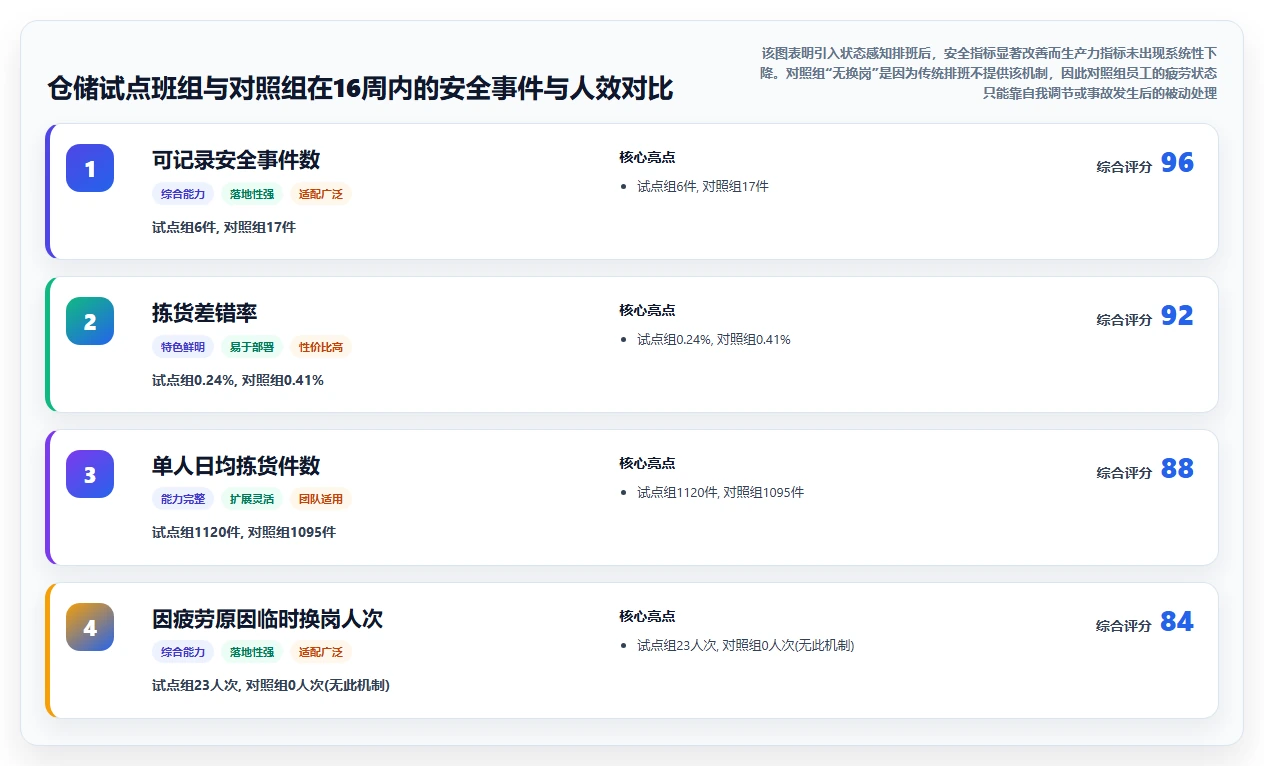Click 落地性强 tag in 可记录安全事件数 card
This screenshot has width=1264, height=766.
pos(252,194)
